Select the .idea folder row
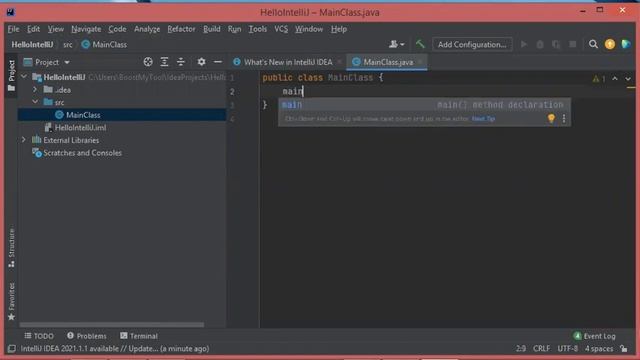The image size is (640, 360). tap(122, 89)
